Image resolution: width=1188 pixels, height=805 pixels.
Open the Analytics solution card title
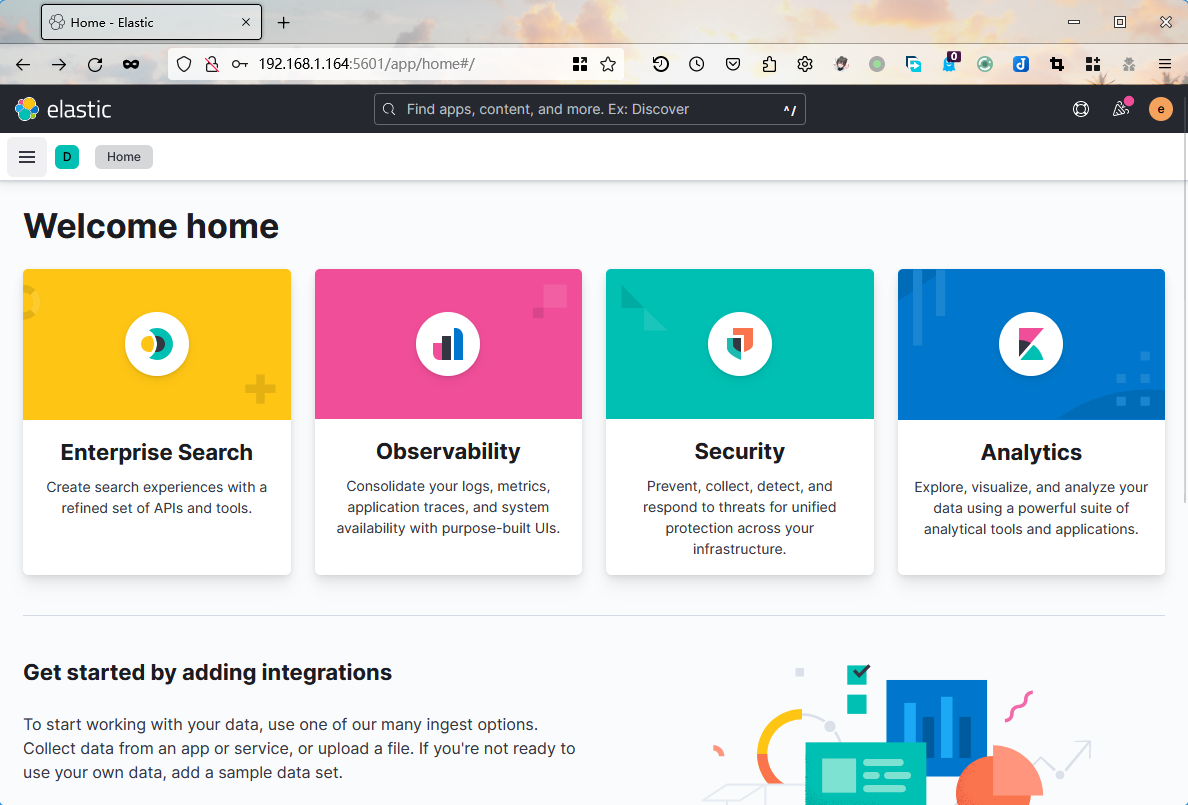[x=1031, y=452]
